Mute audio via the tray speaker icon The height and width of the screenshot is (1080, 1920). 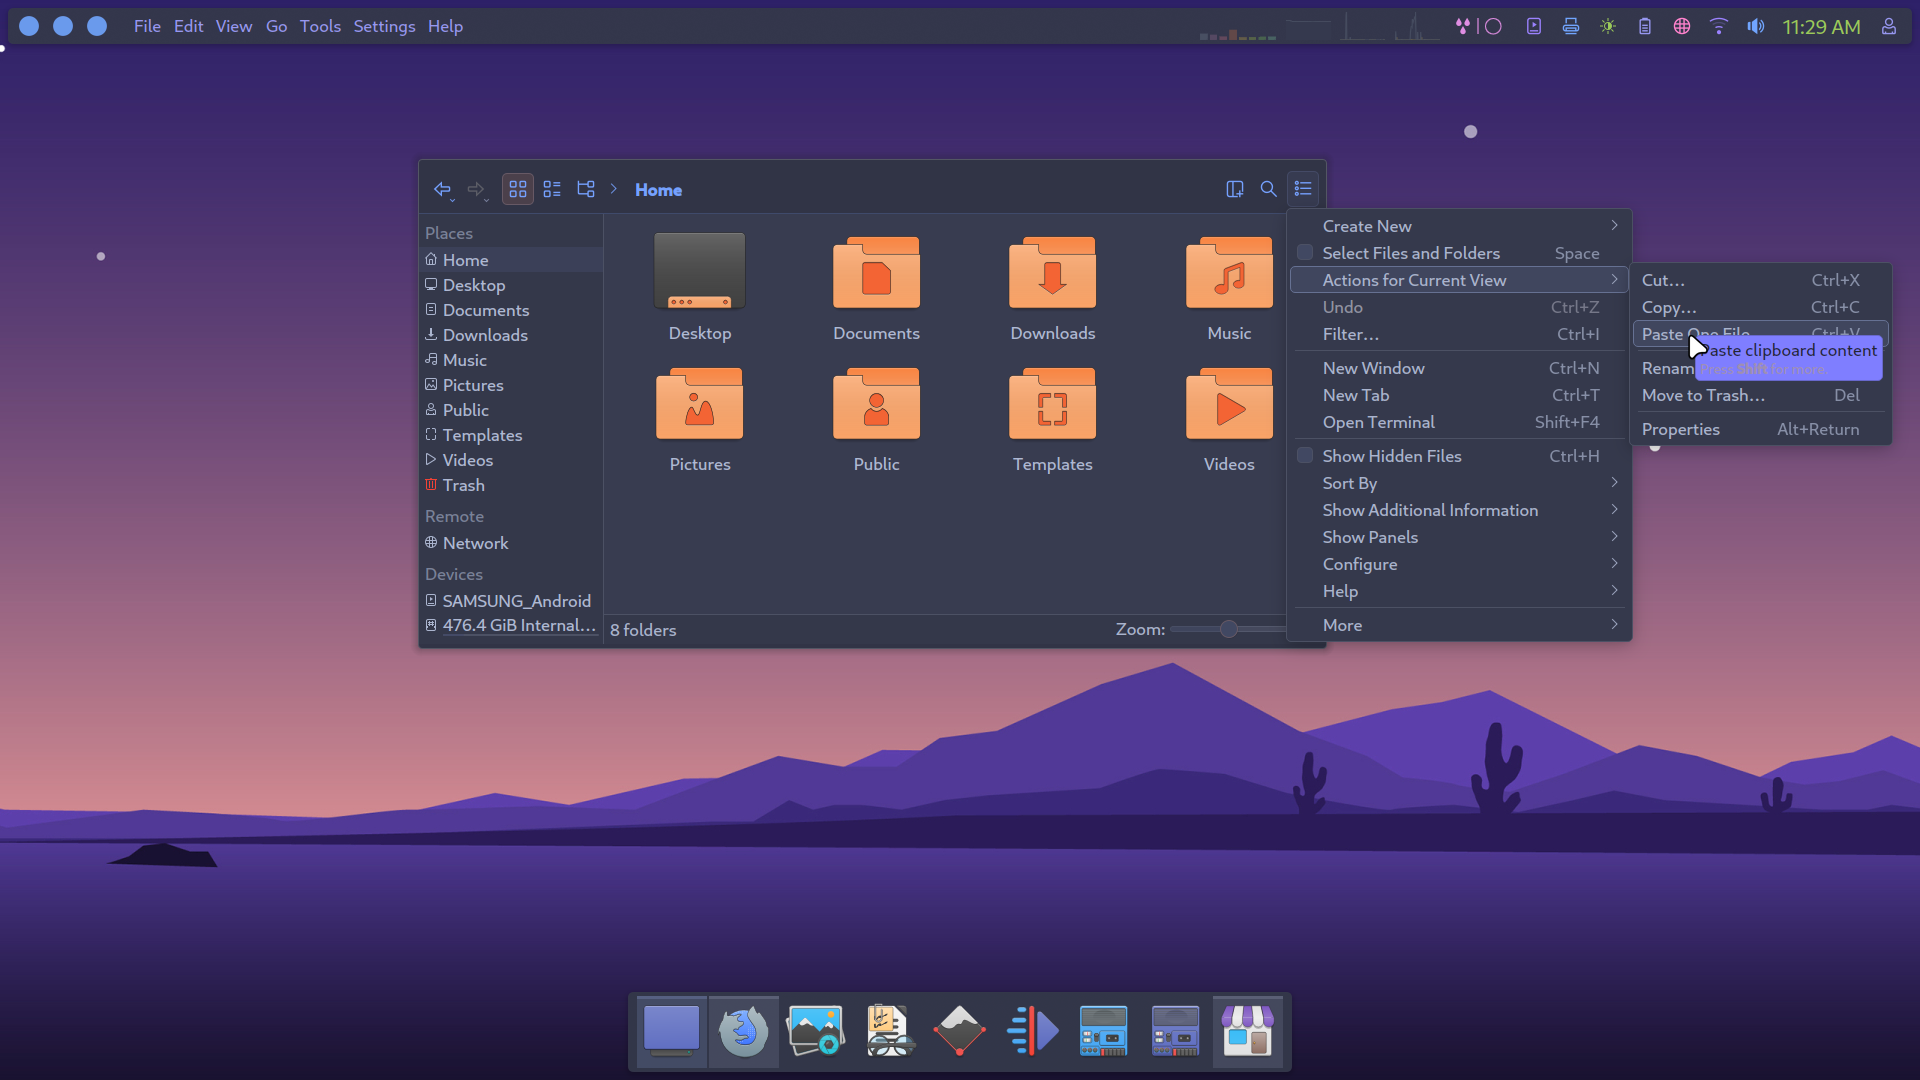point(1755,26)
